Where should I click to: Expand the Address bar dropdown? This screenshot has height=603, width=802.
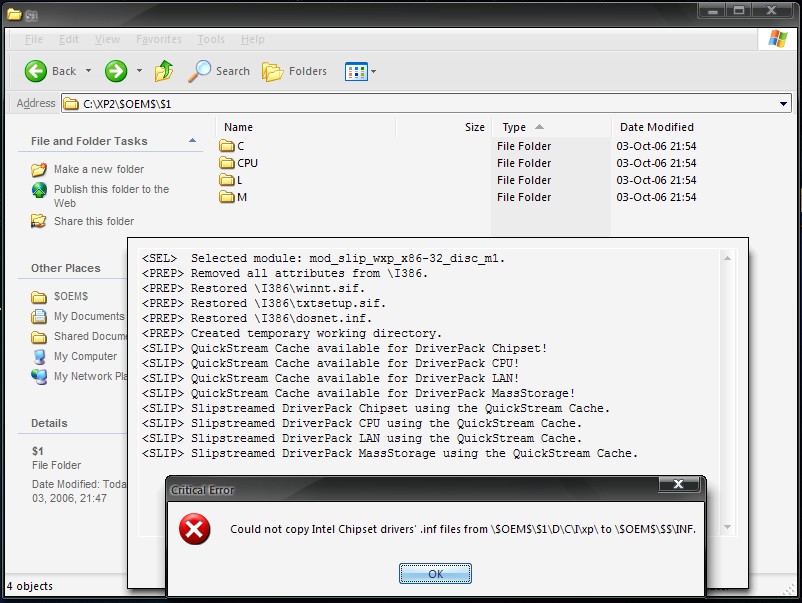[783, 104]
